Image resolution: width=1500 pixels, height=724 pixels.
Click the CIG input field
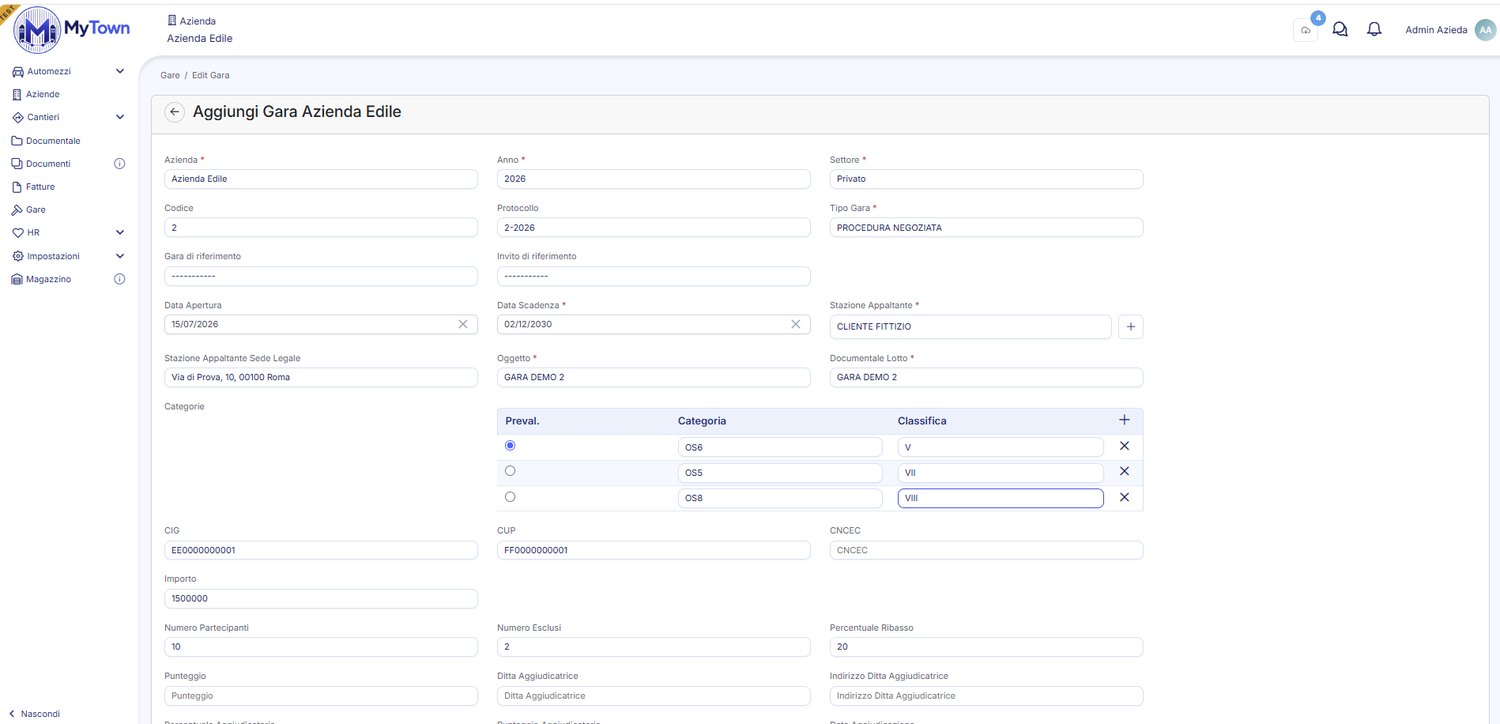point(321,550)
